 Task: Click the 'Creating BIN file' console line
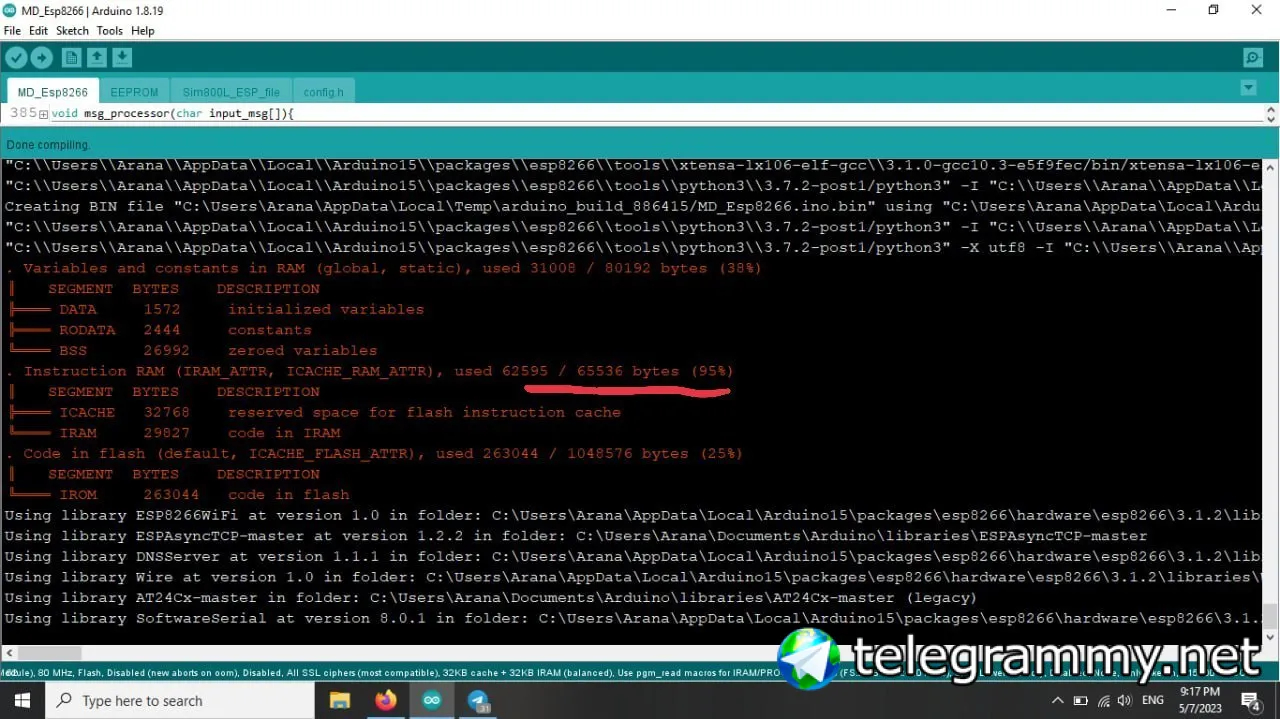point(632,206)
